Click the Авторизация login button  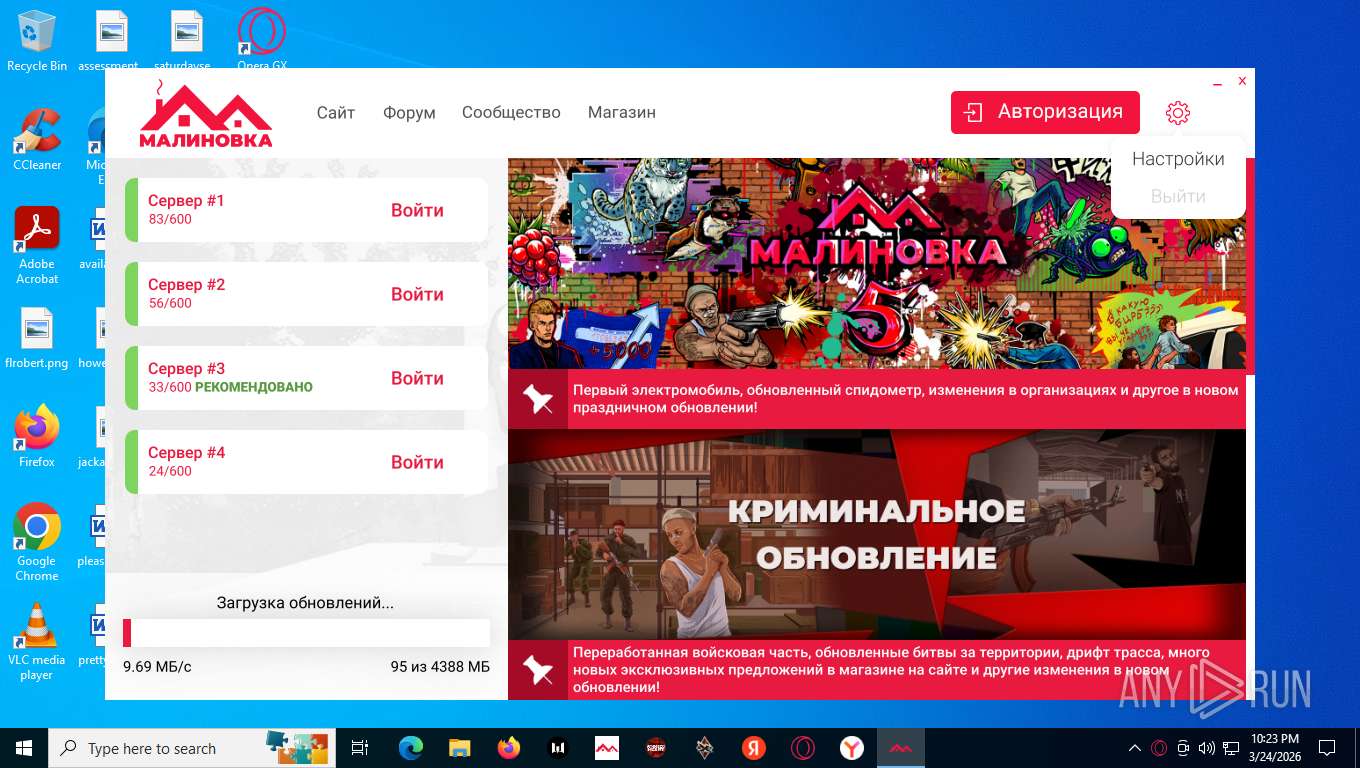(x=1045, y=112)
